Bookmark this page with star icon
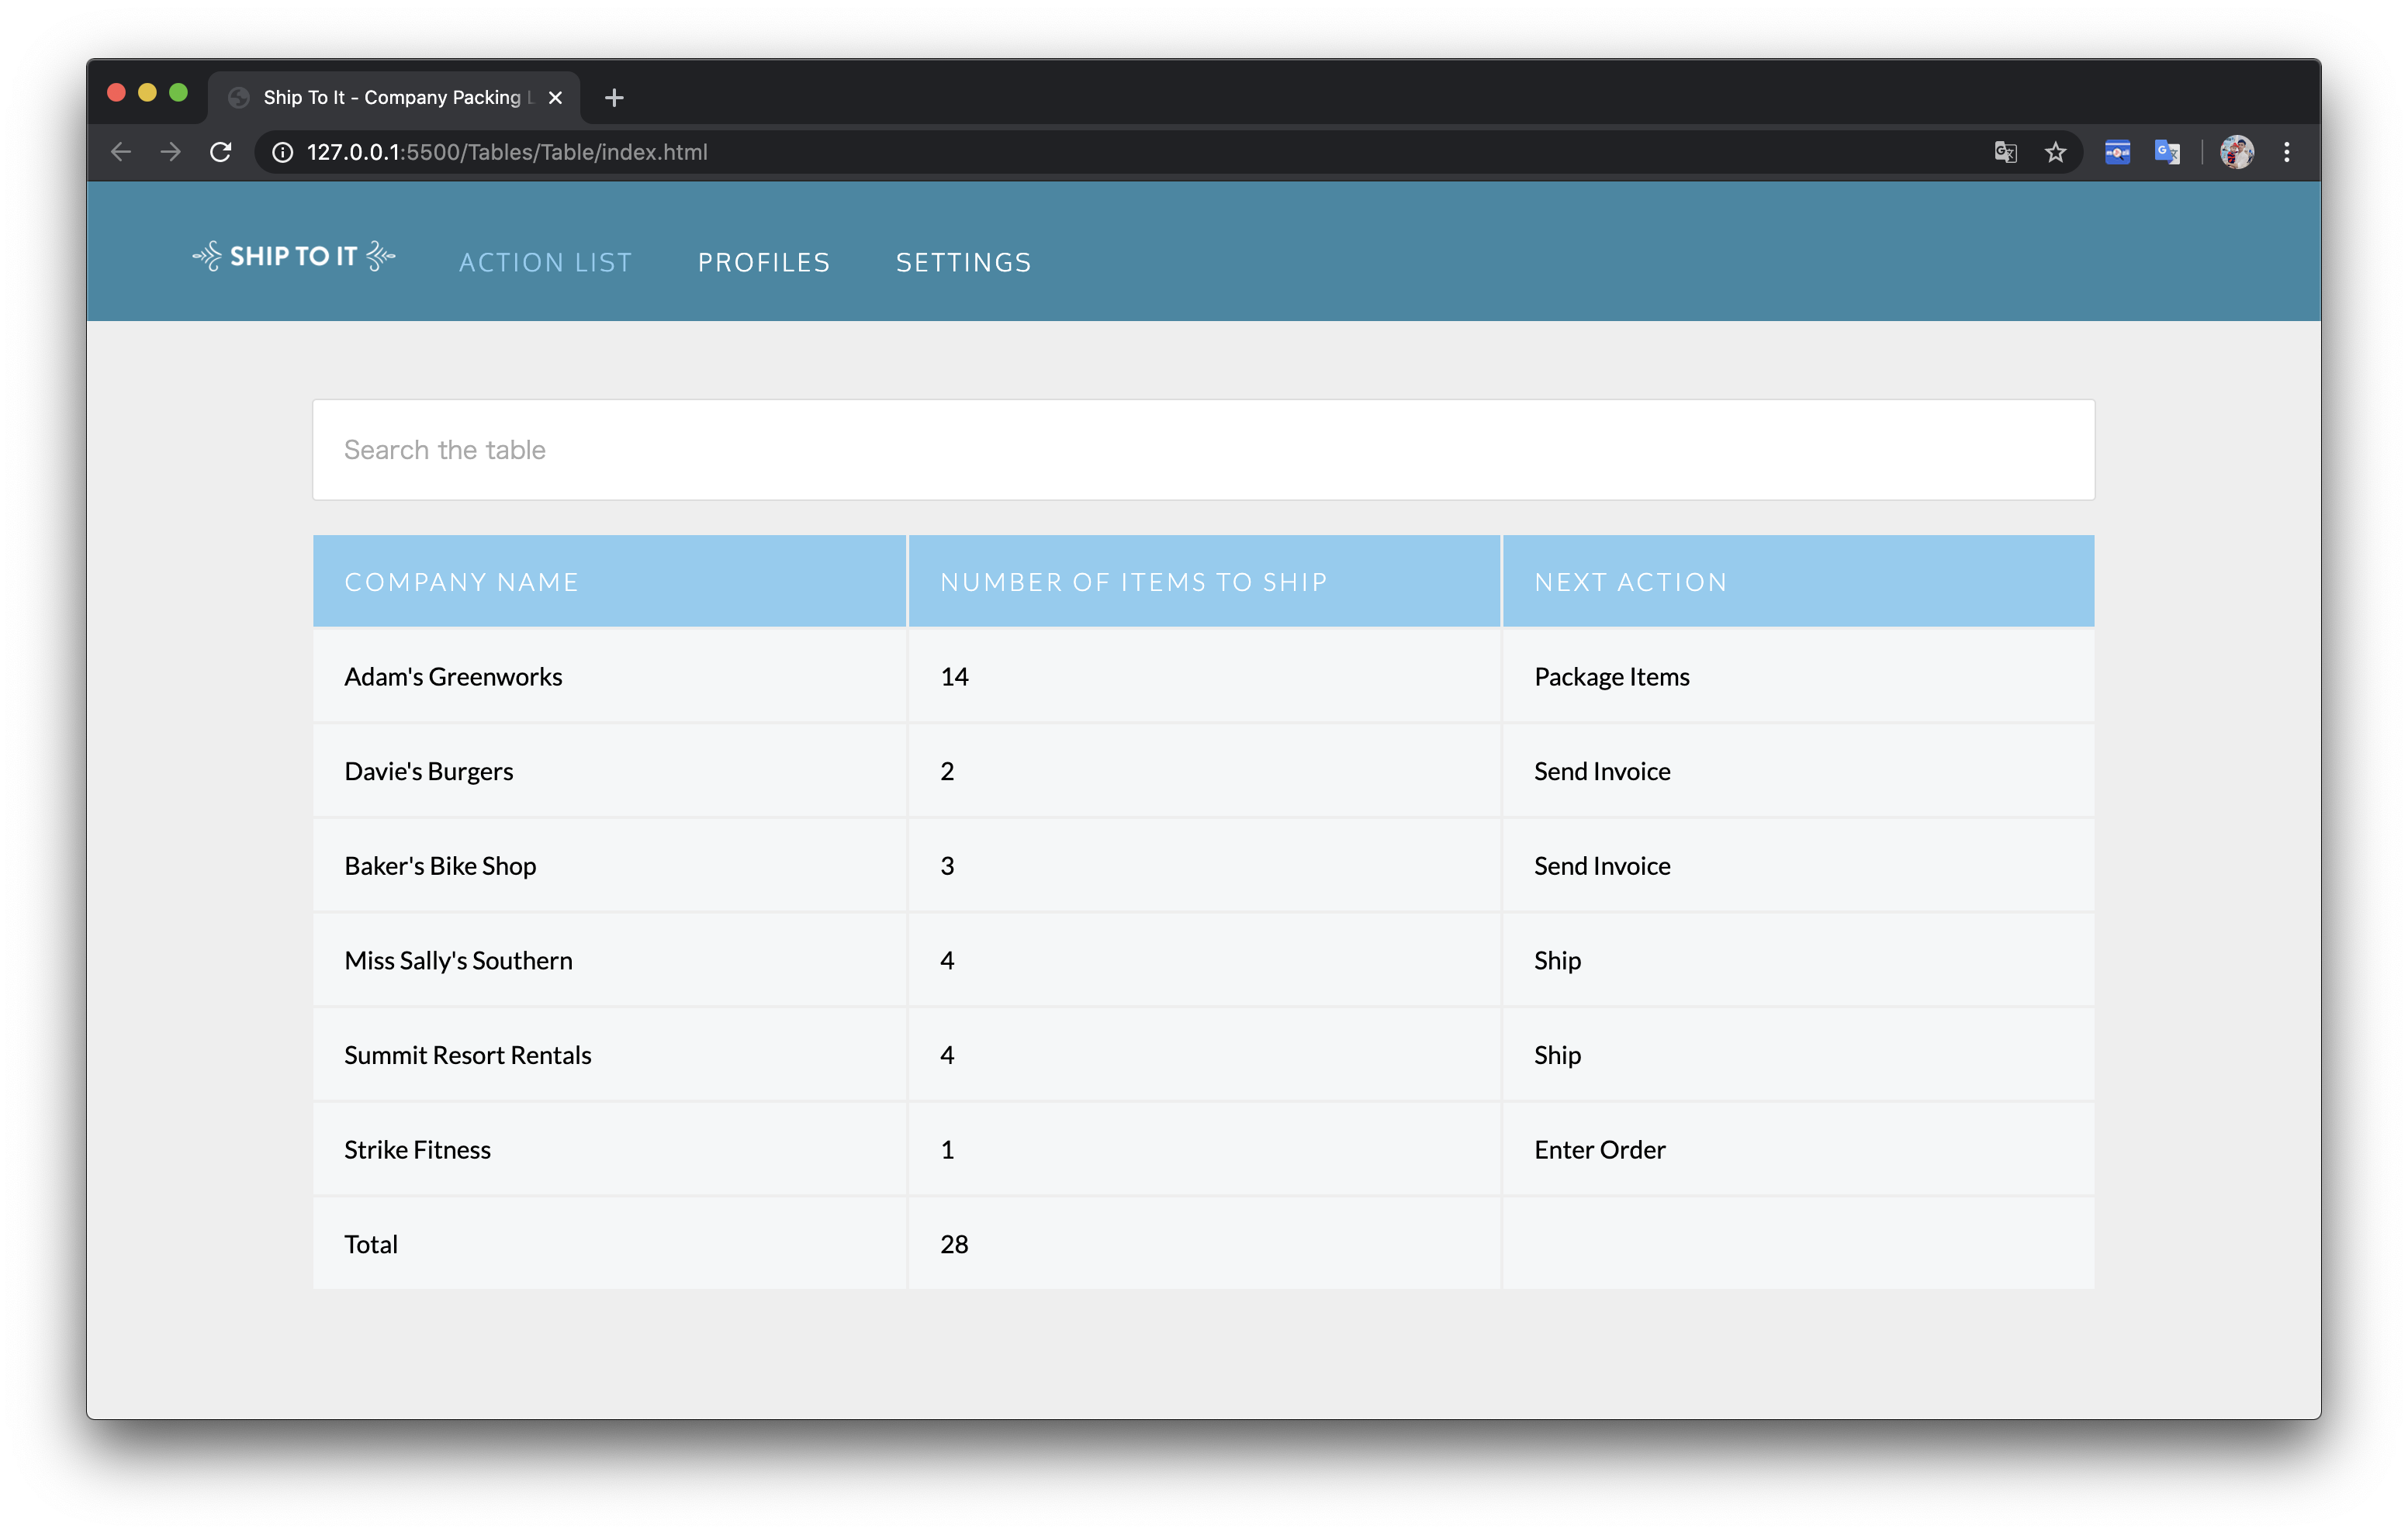 coord(2055,152)
